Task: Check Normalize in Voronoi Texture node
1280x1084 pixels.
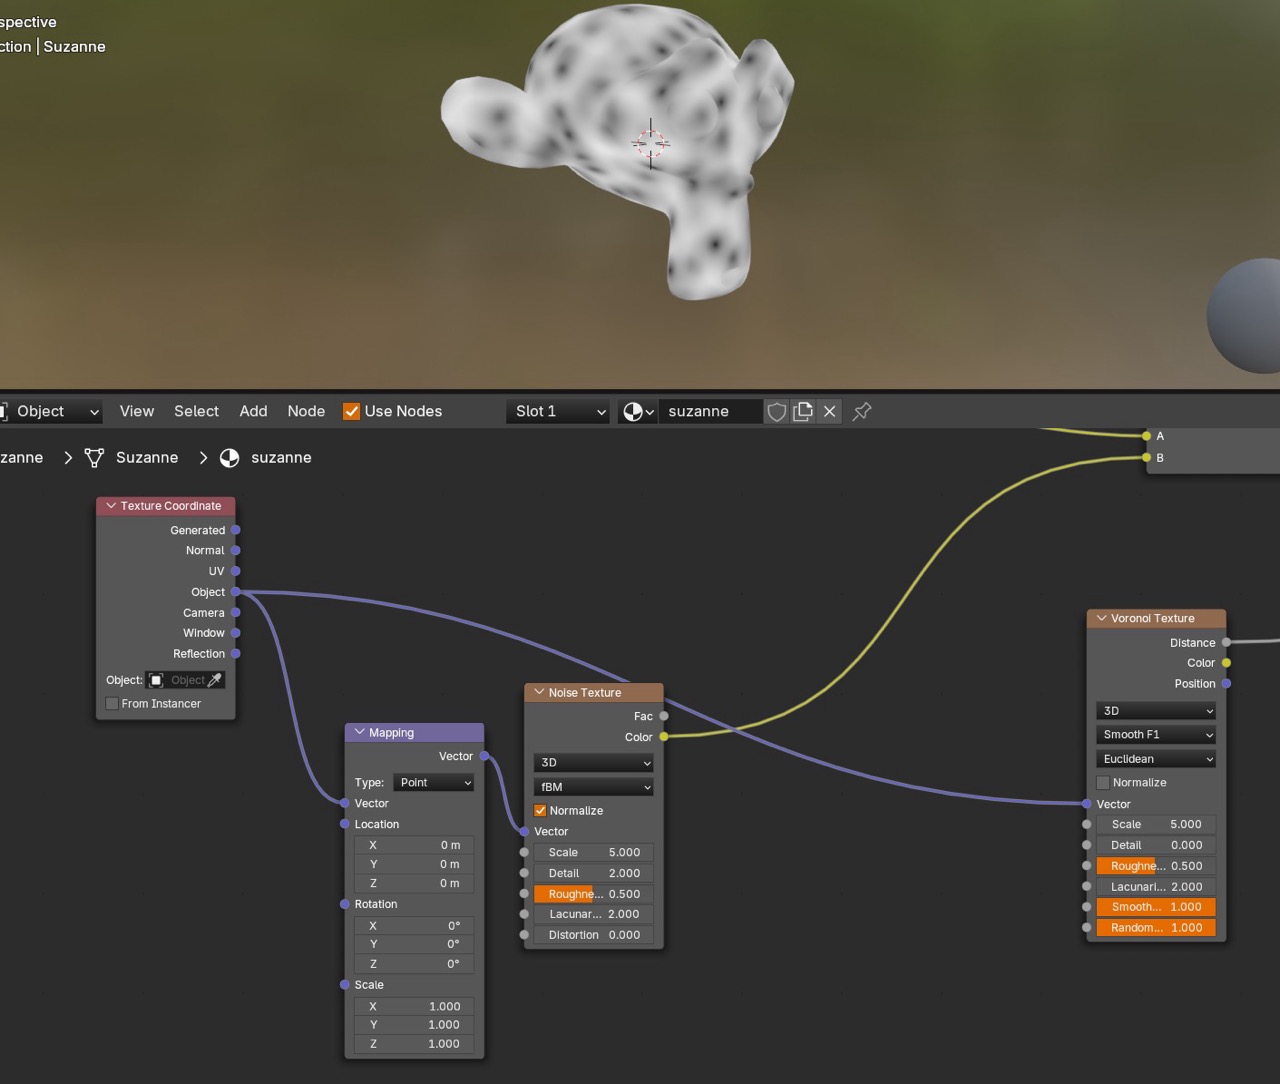Action: point(1103,783)
